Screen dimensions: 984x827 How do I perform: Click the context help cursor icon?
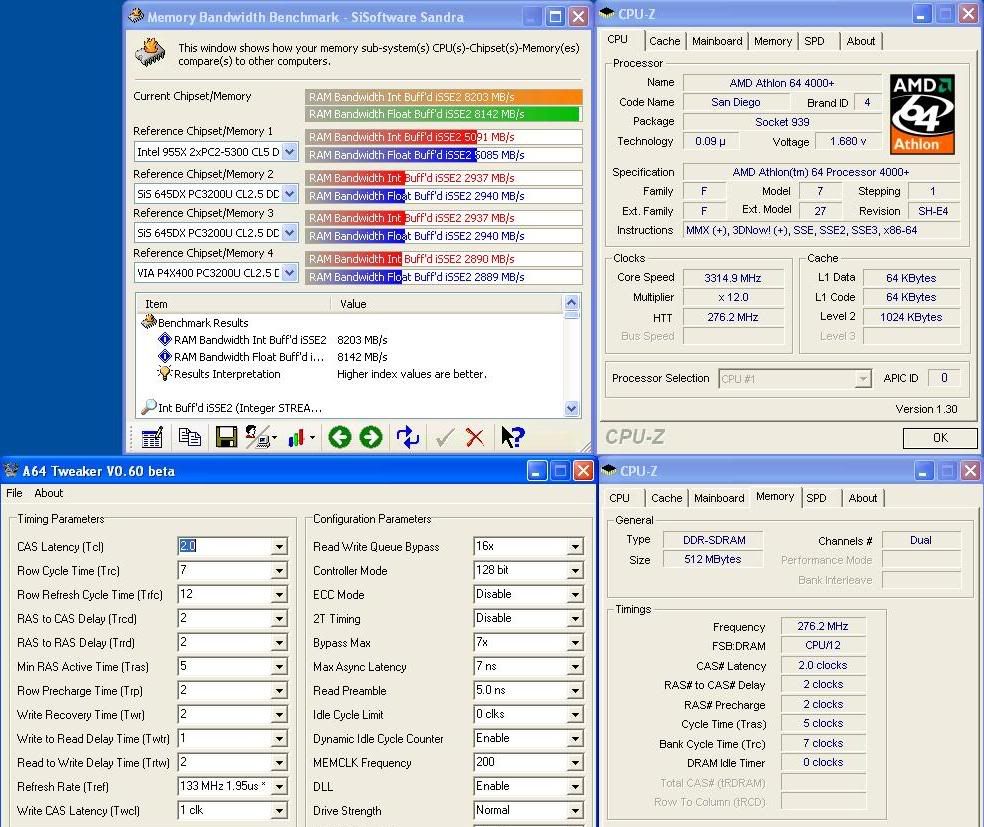512,437
